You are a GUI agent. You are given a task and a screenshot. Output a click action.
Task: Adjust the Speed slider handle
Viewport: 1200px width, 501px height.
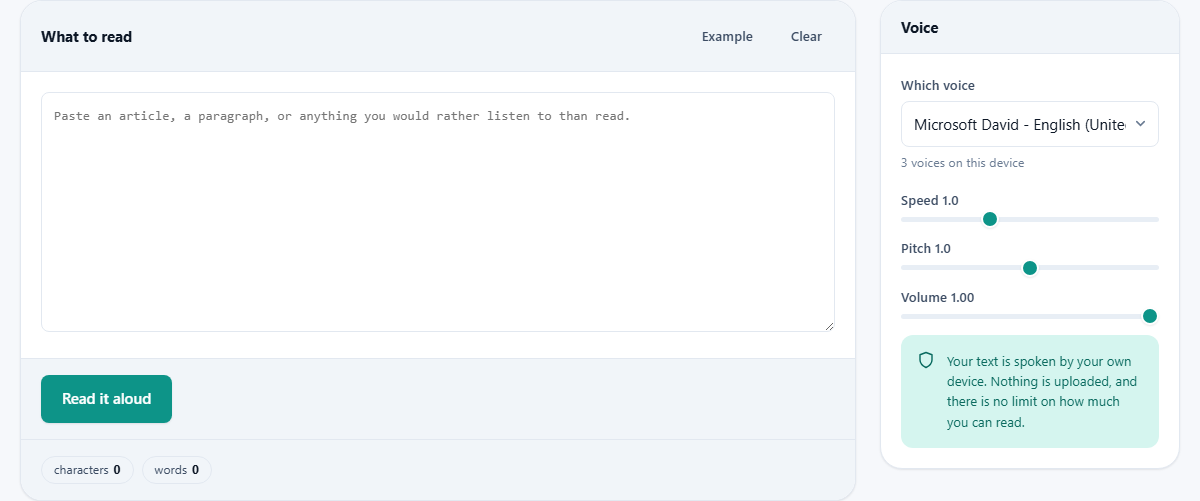[x=990, y=219]
